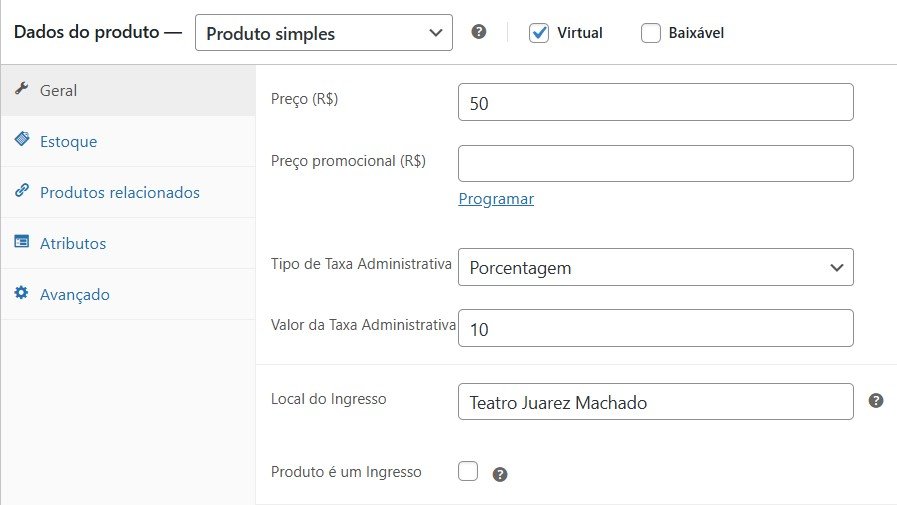Viewport: 897px width, 505px height.
Task: Open the Produto simples type dropdown
Action: [x=324, y=33]
